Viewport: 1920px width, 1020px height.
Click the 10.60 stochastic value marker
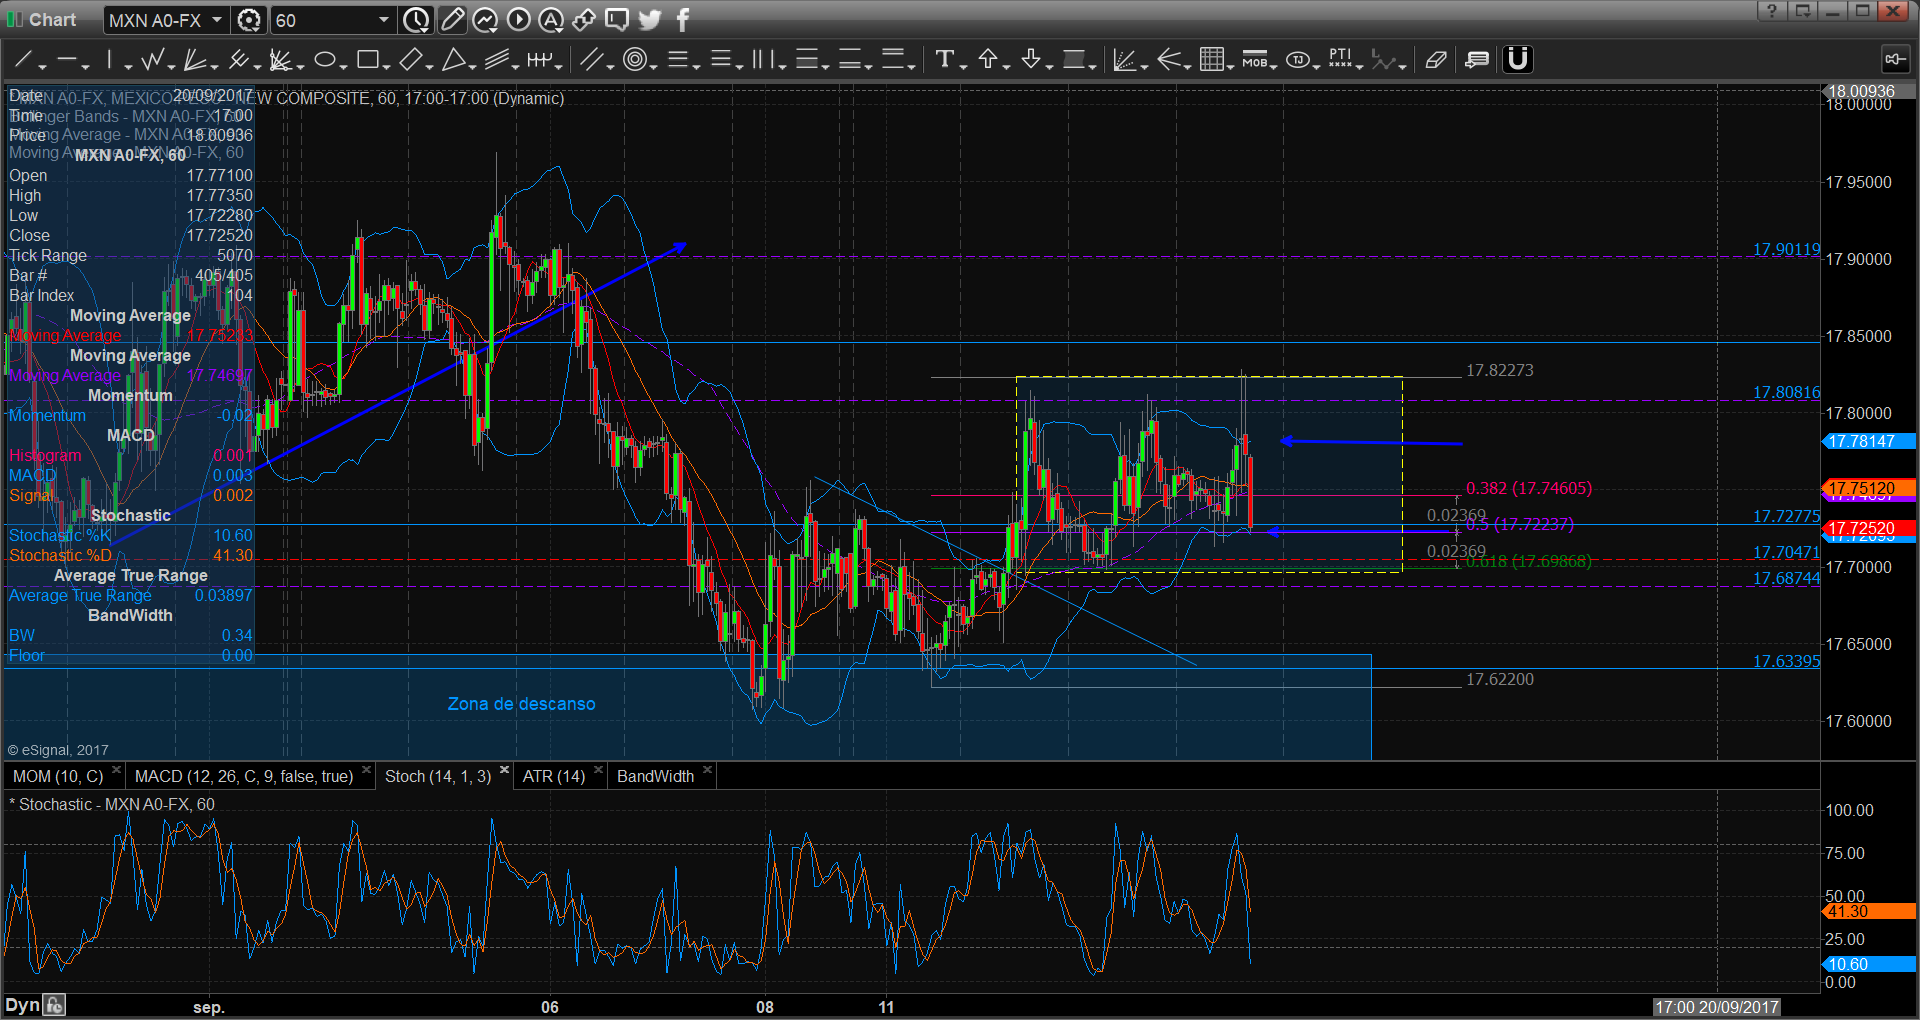pos(1870,964)
